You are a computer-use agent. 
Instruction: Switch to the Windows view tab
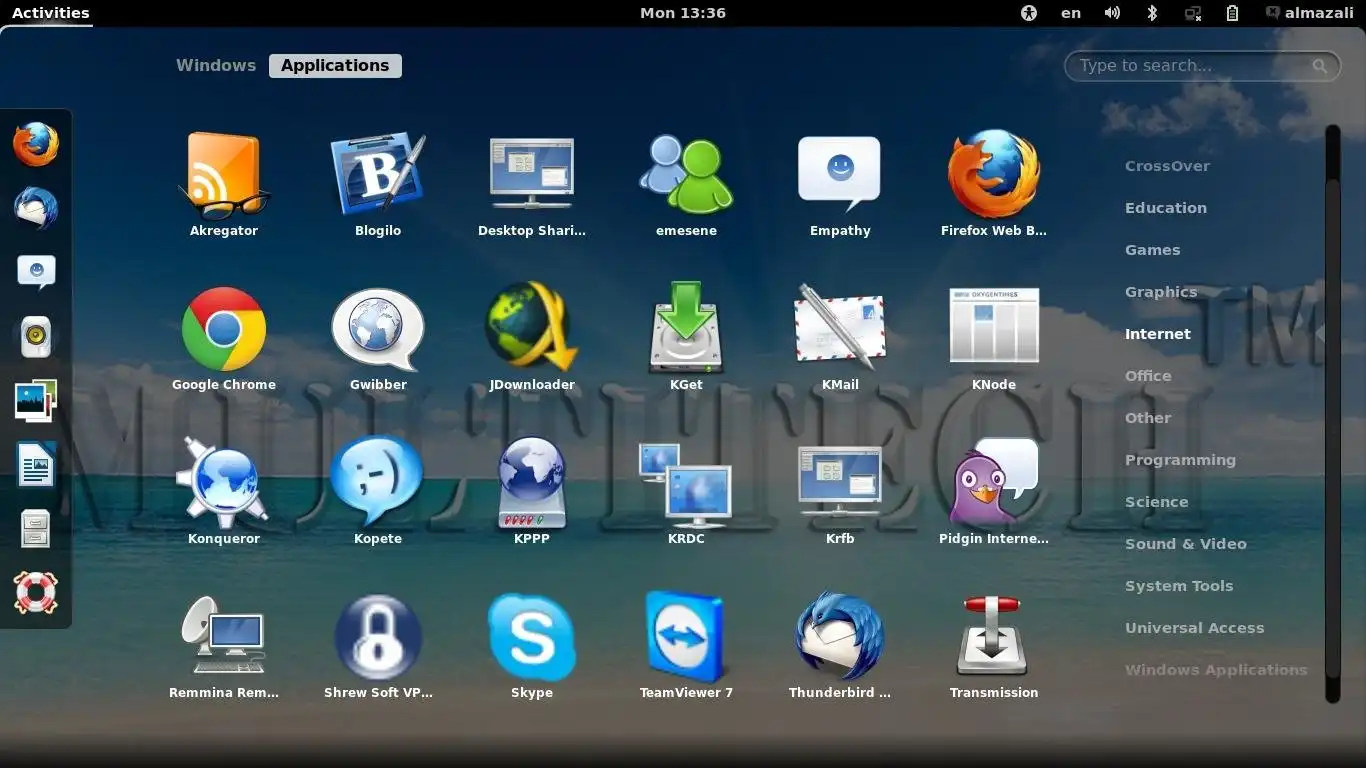pos(216,65)
